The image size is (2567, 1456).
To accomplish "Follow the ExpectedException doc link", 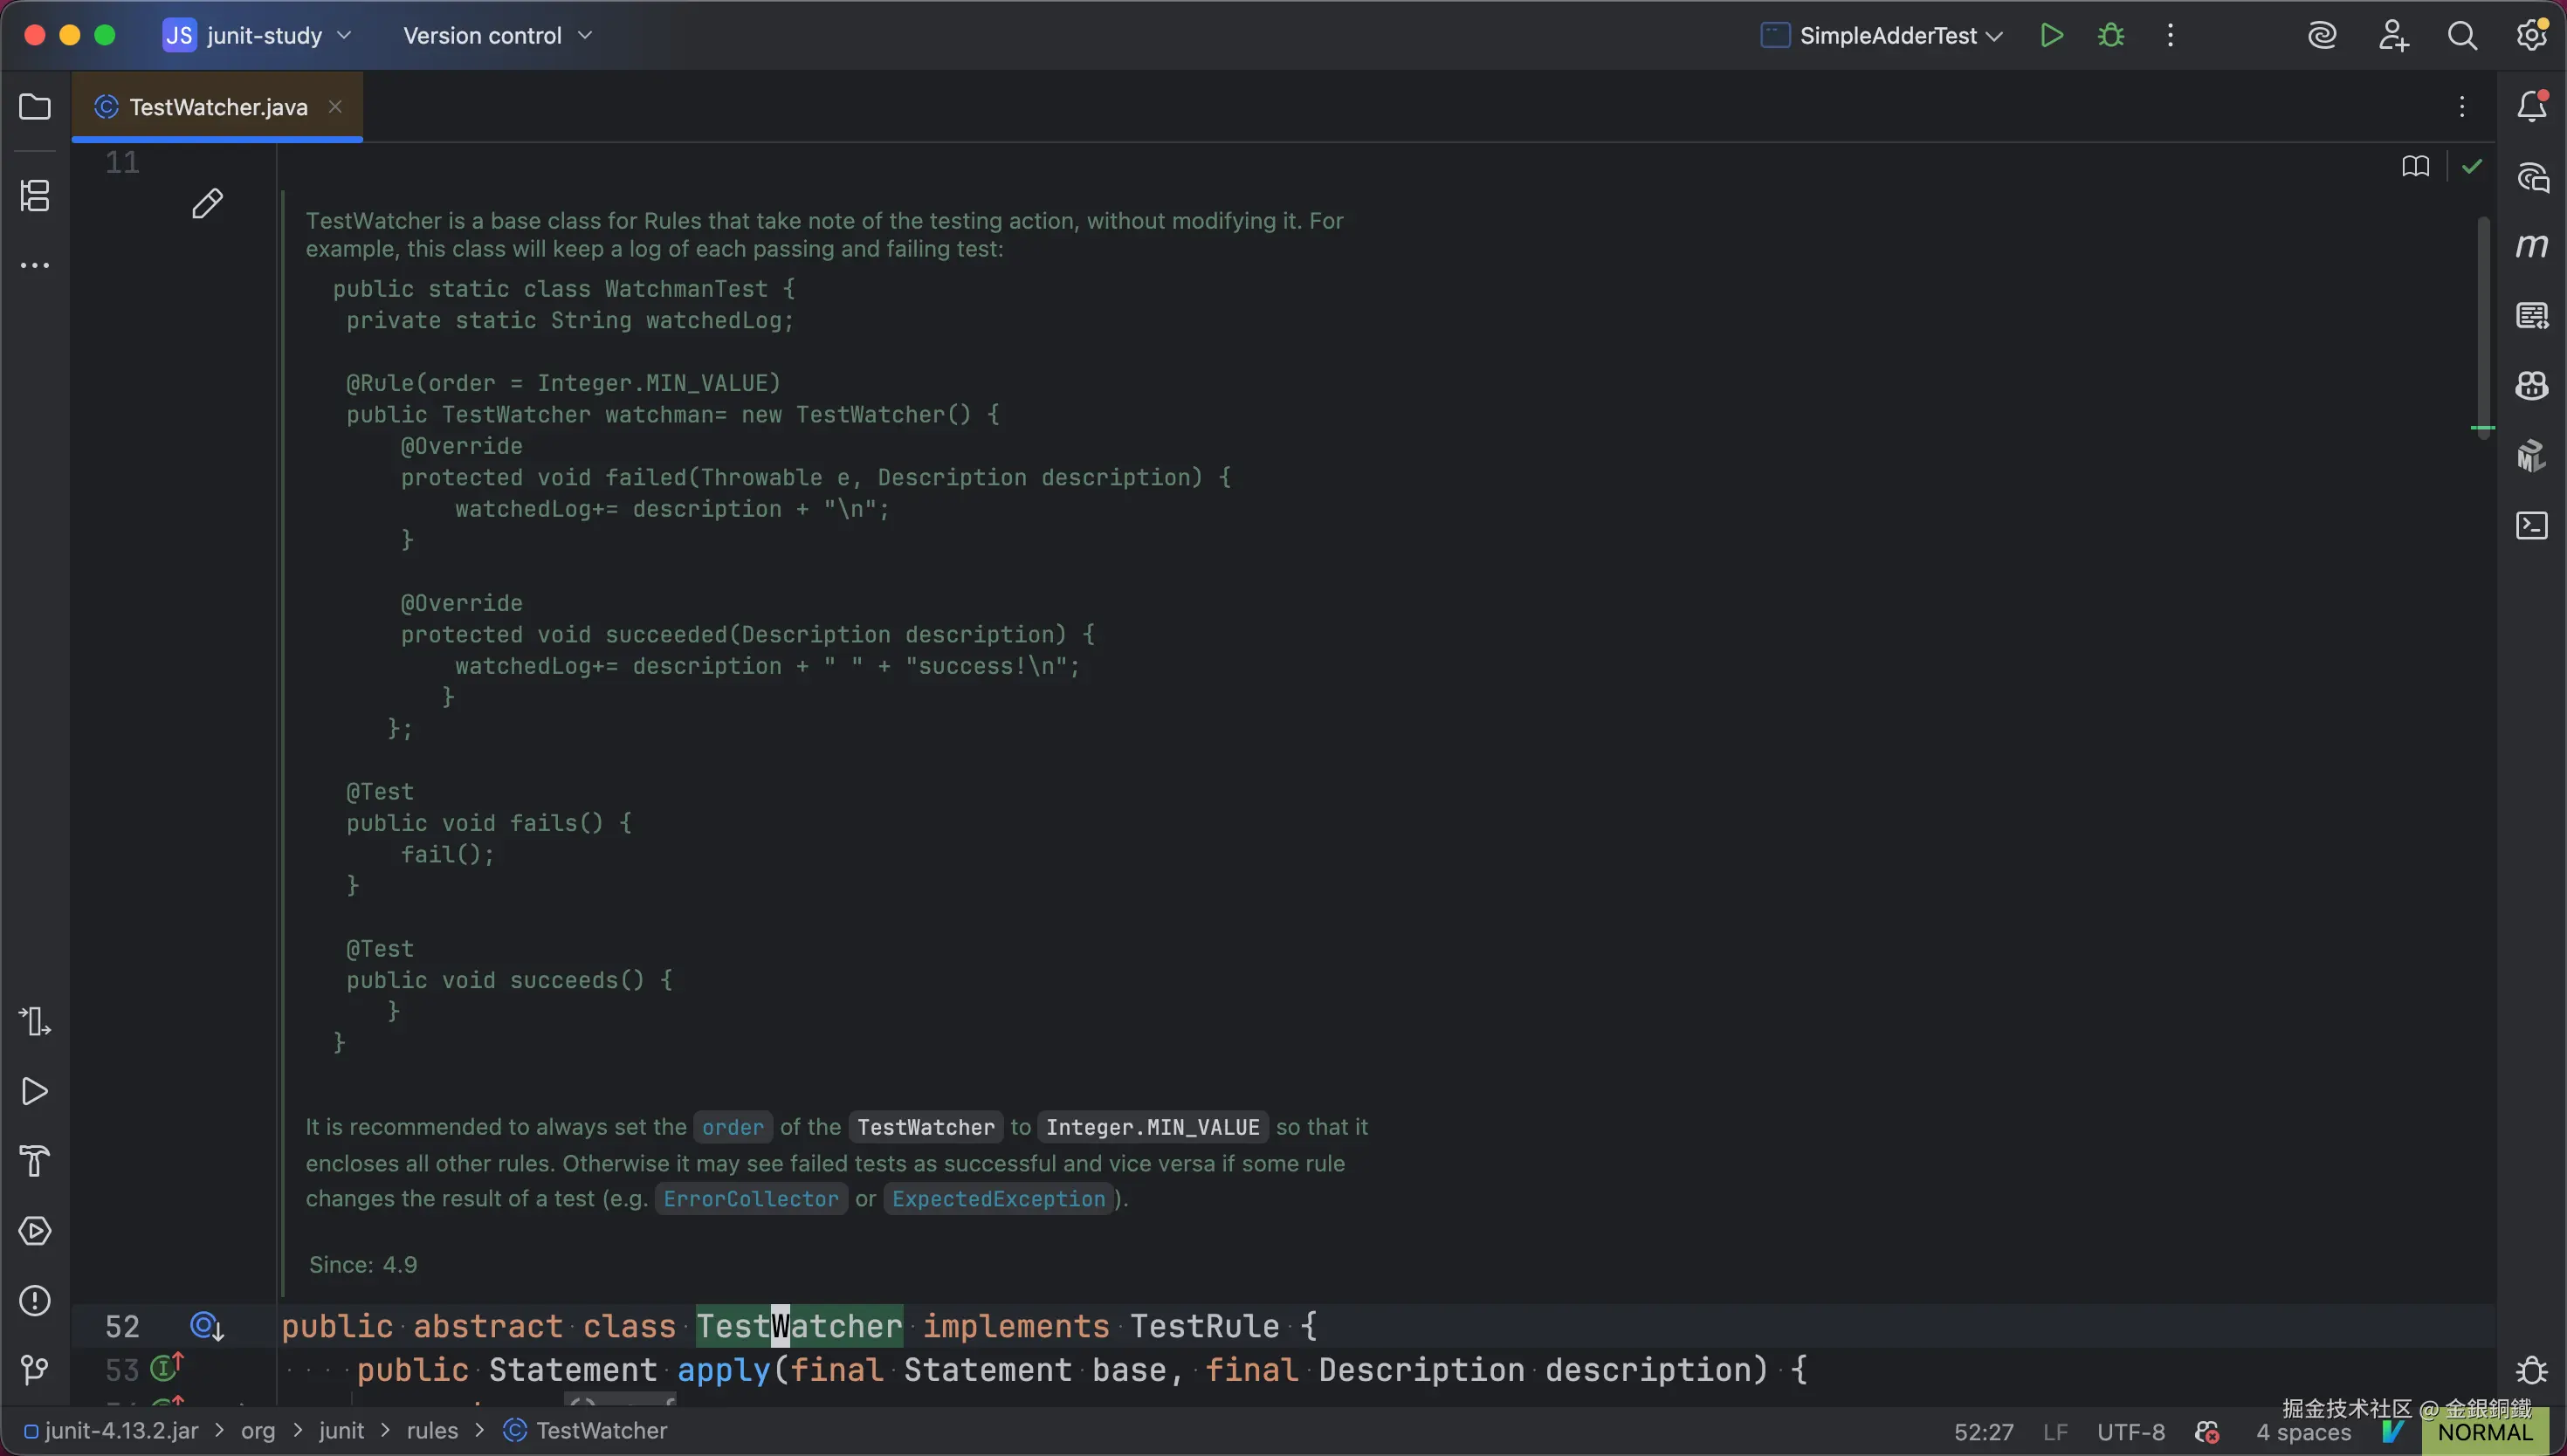I will (x=998, y=1199).
